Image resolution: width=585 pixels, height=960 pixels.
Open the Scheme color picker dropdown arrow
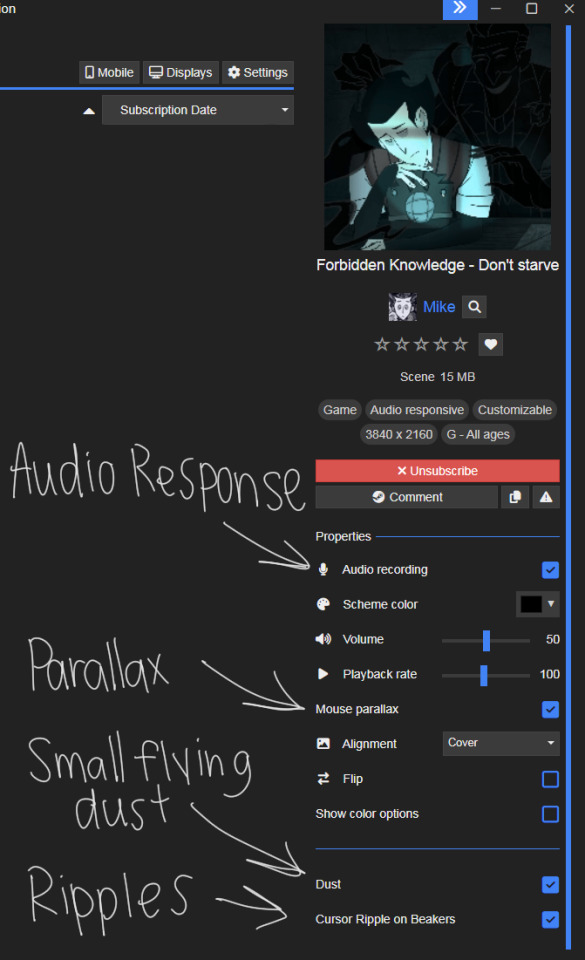point(551,604)
